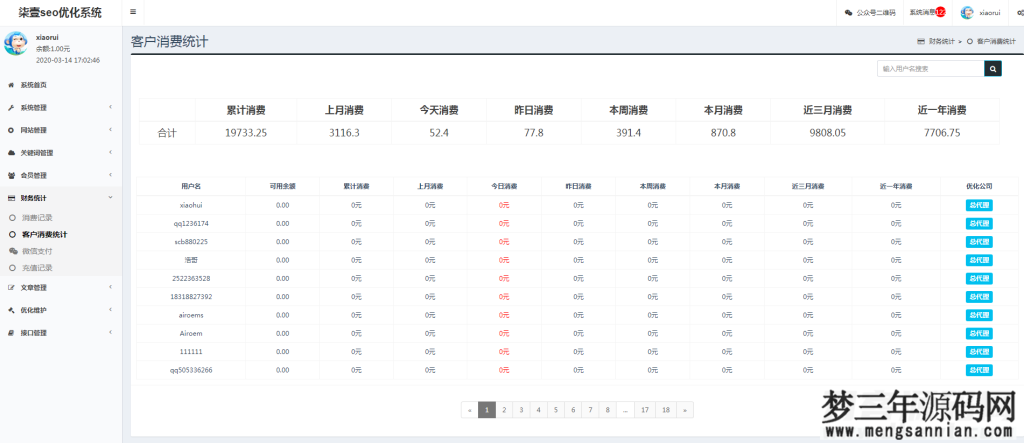
Task: Click the 总代理 button for scb880225
Action: 978,242
